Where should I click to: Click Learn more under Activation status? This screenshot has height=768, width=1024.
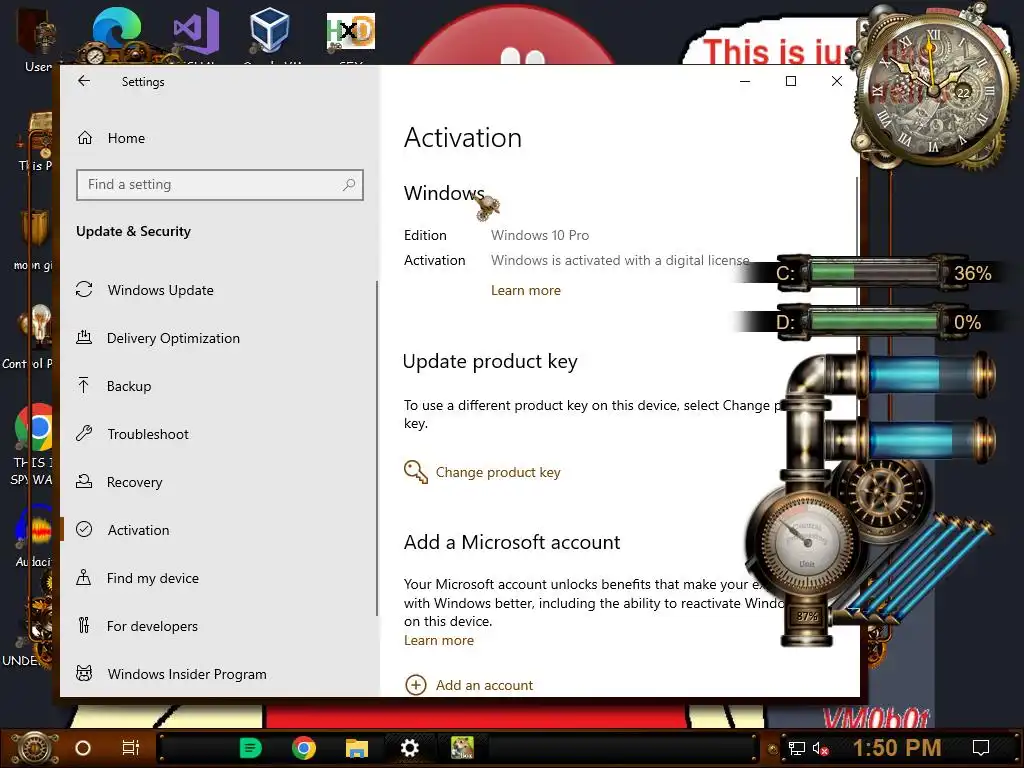526,290
